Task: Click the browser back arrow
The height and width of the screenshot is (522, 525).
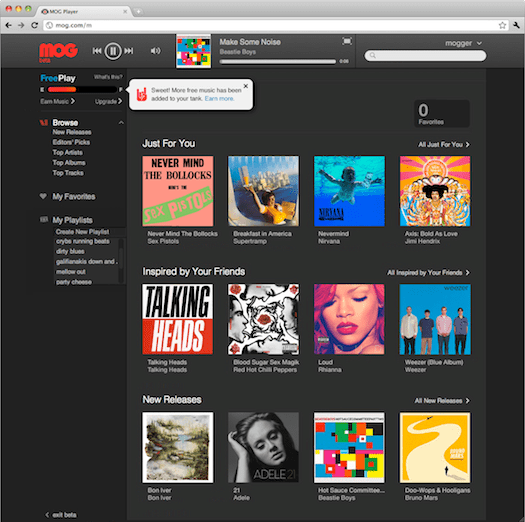Action: tap(9, 25)
